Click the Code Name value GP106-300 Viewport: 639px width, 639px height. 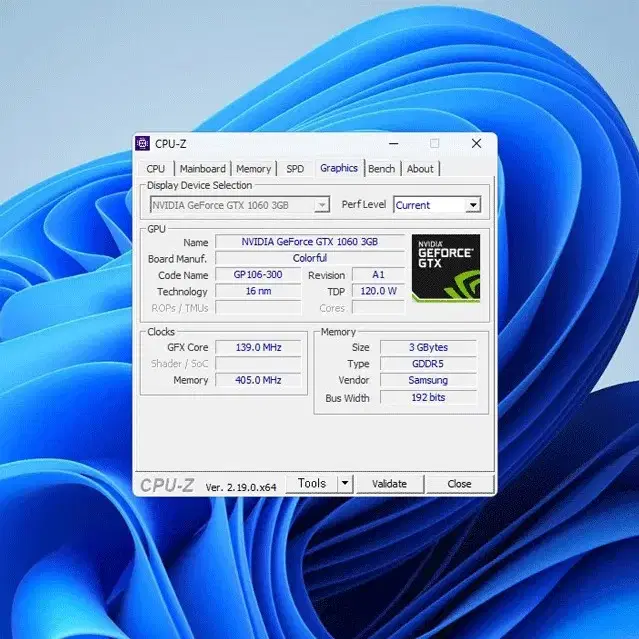[x=258, y=274]
